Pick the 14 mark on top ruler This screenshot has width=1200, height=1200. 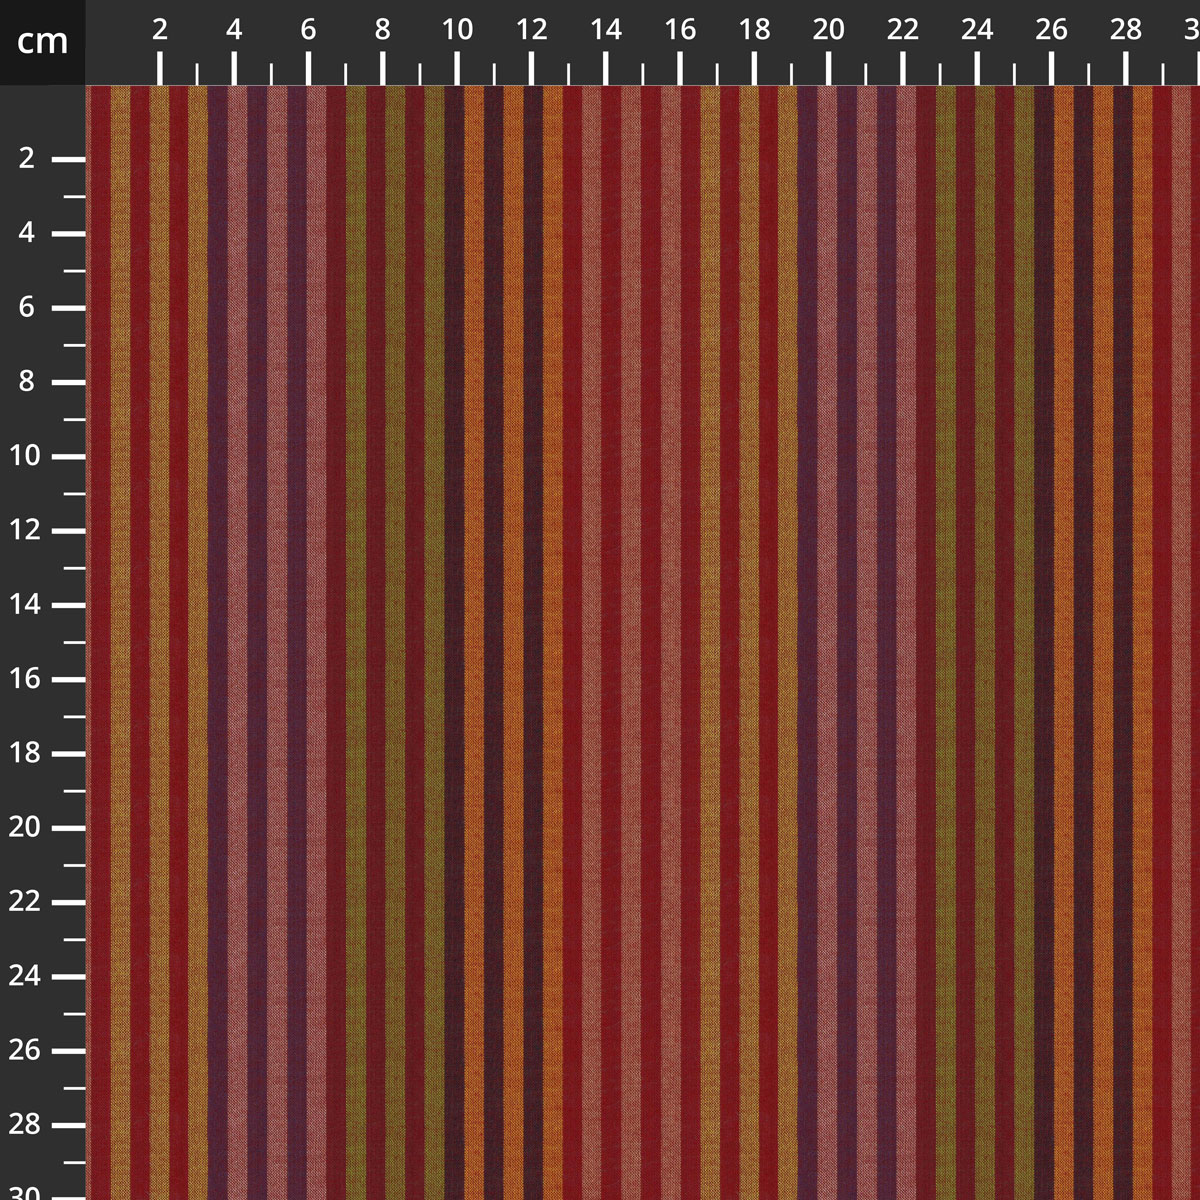(x=605, y=31)
